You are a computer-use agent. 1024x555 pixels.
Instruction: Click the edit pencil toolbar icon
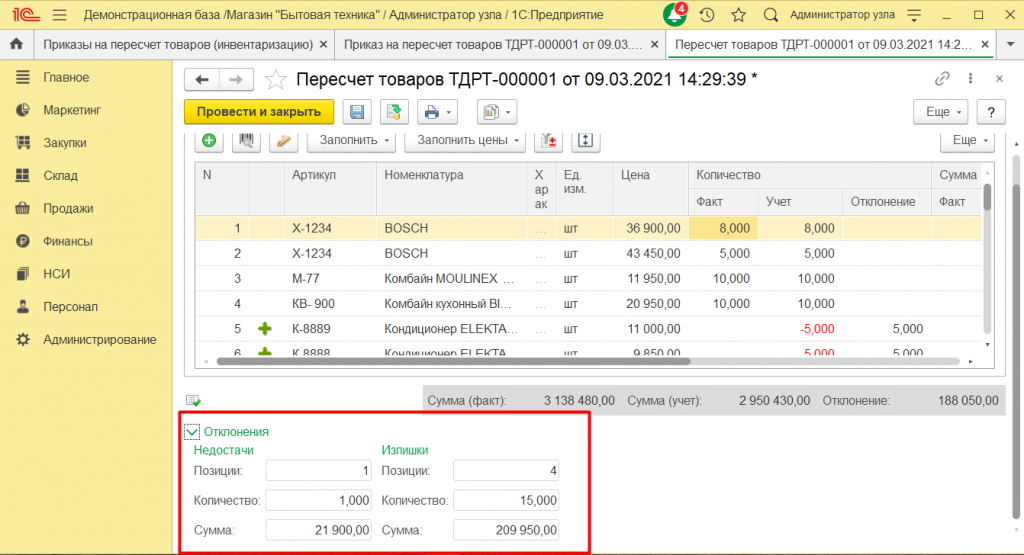coord(283,140)
